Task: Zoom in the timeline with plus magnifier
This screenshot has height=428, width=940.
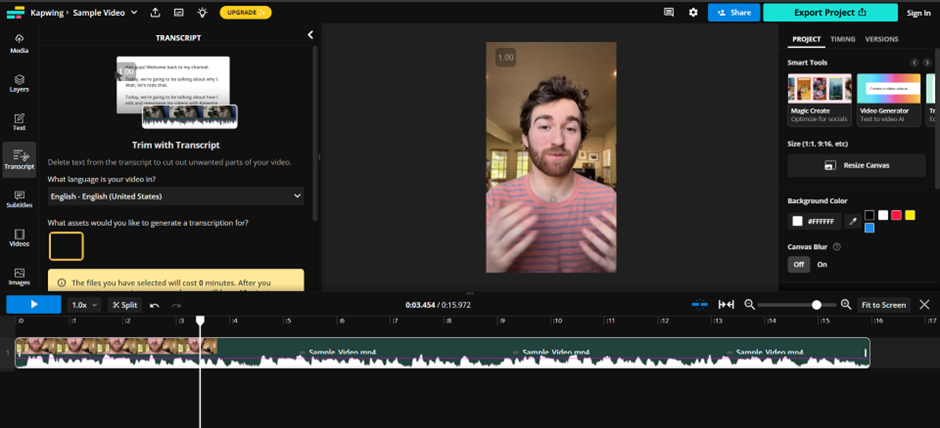Action: 846,305
